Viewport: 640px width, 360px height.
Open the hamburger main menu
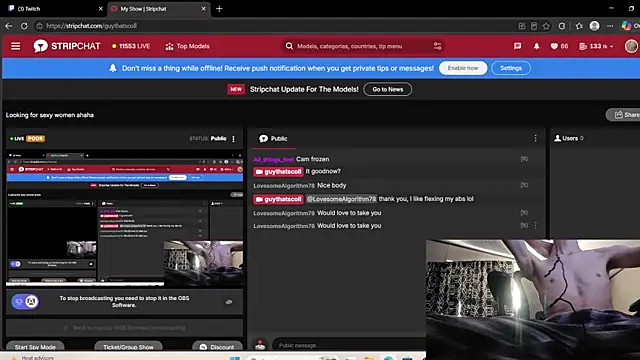click(x=16, y=46)
